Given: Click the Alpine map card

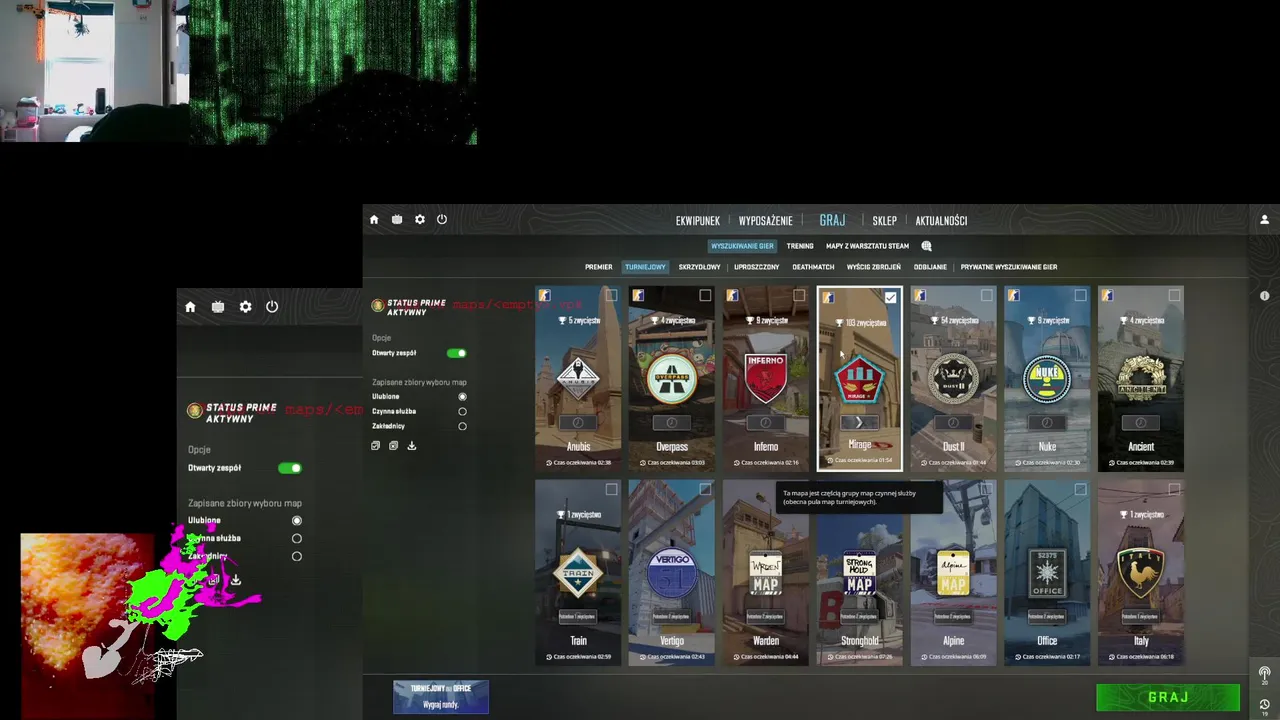Looking at the screenshot, I should tap(953, 573).
